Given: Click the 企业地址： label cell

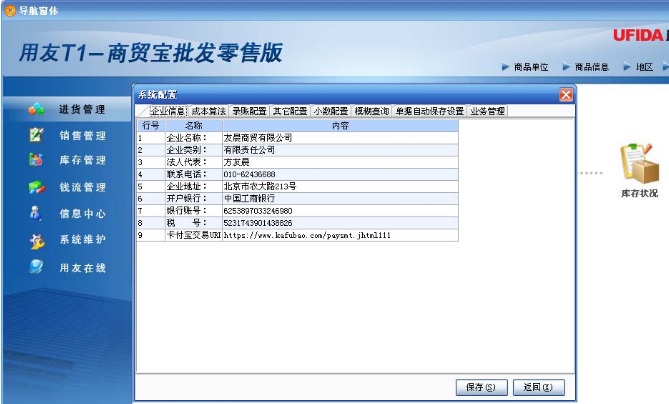Looking at the screenshot, I should click(194, 186).
